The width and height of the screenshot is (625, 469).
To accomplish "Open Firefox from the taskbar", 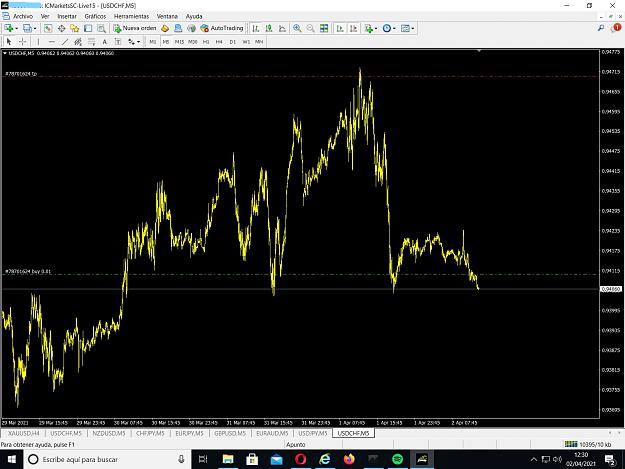I will click(x=349, y=459).
